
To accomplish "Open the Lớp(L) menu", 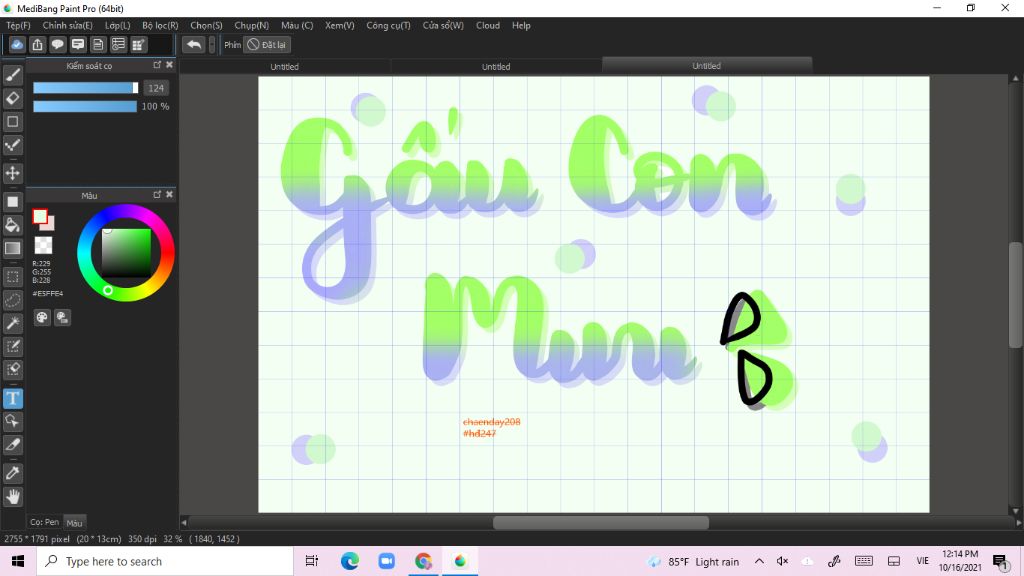I will click(118, 25).
